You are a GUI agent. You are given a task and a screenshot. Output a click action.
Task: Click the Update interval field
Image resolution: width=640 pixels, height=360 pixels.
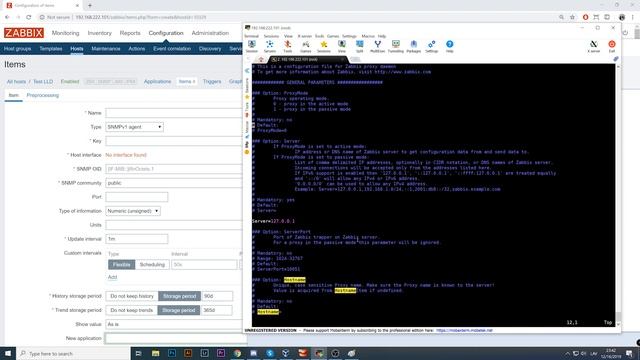click(137, 239)
